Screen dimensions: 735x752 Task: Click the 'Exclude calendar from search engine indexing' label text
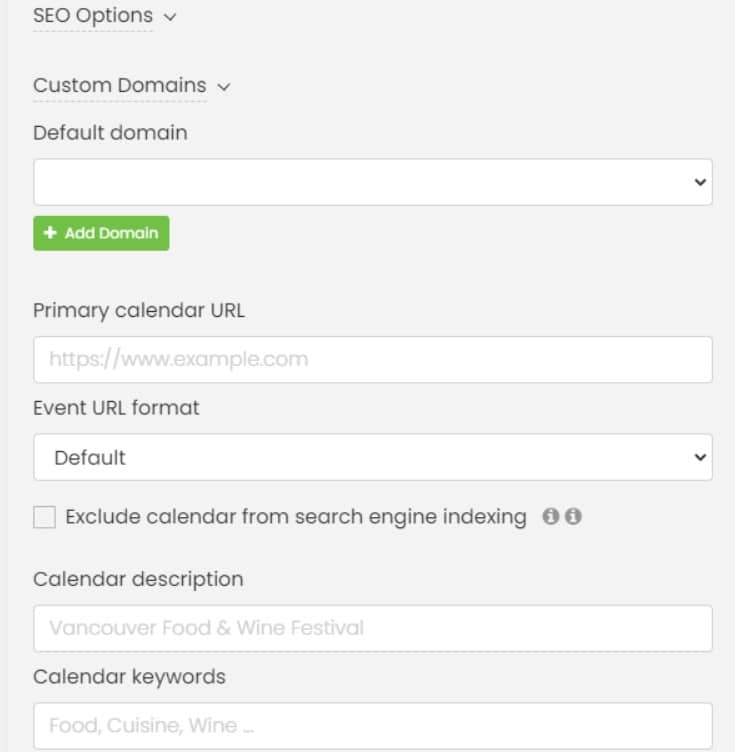click(x=295, y=517)
